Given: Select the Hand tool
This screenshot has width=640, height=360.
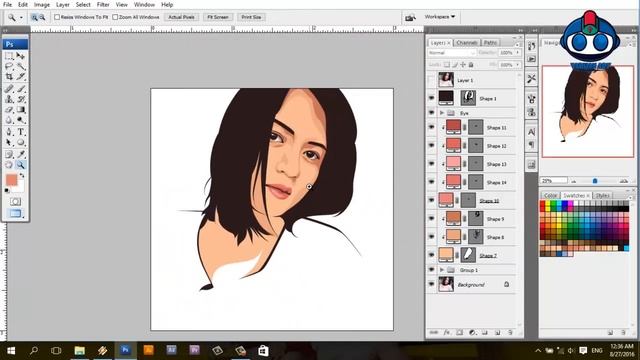Looking at the screenshot, I should (x=9, y=165).
